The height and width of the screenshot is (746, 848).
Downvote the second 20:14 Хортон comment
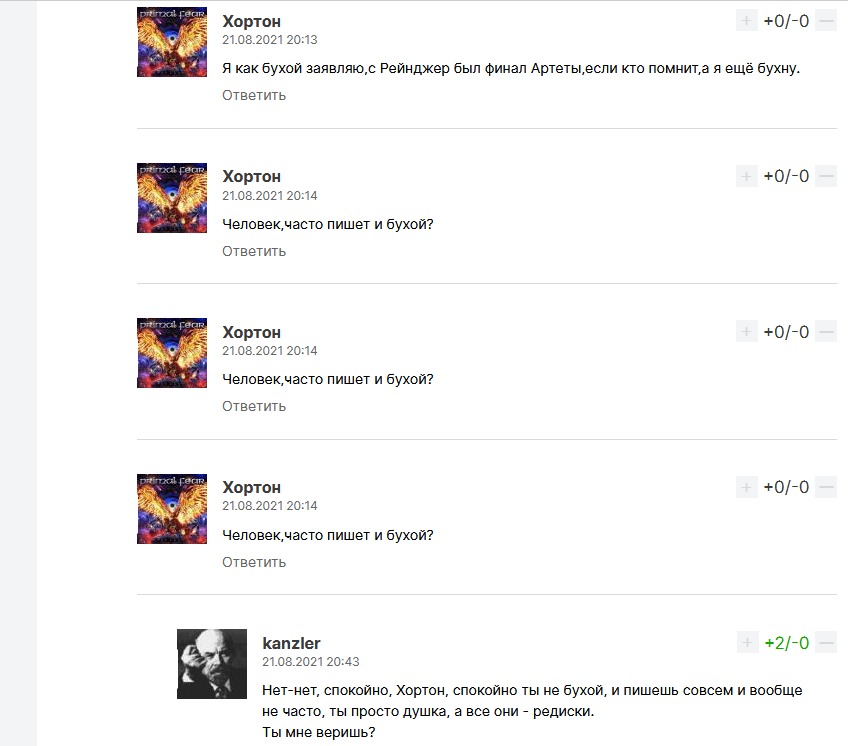pos(826,332)
